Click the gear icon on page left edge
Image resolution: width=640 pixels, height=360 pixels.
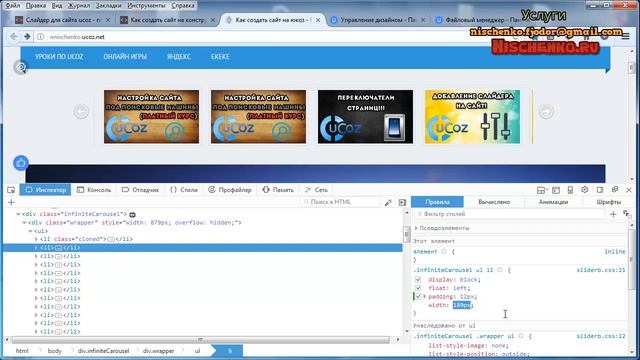tap(21, 67)
